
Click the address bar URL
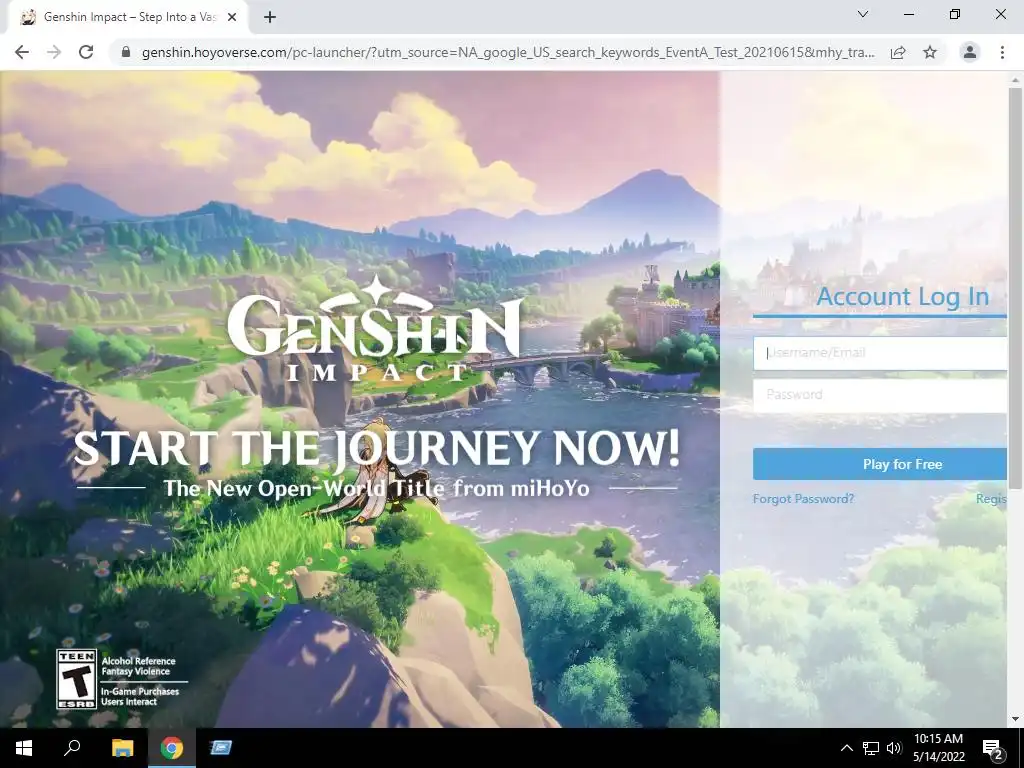click(x=507, y=52)
